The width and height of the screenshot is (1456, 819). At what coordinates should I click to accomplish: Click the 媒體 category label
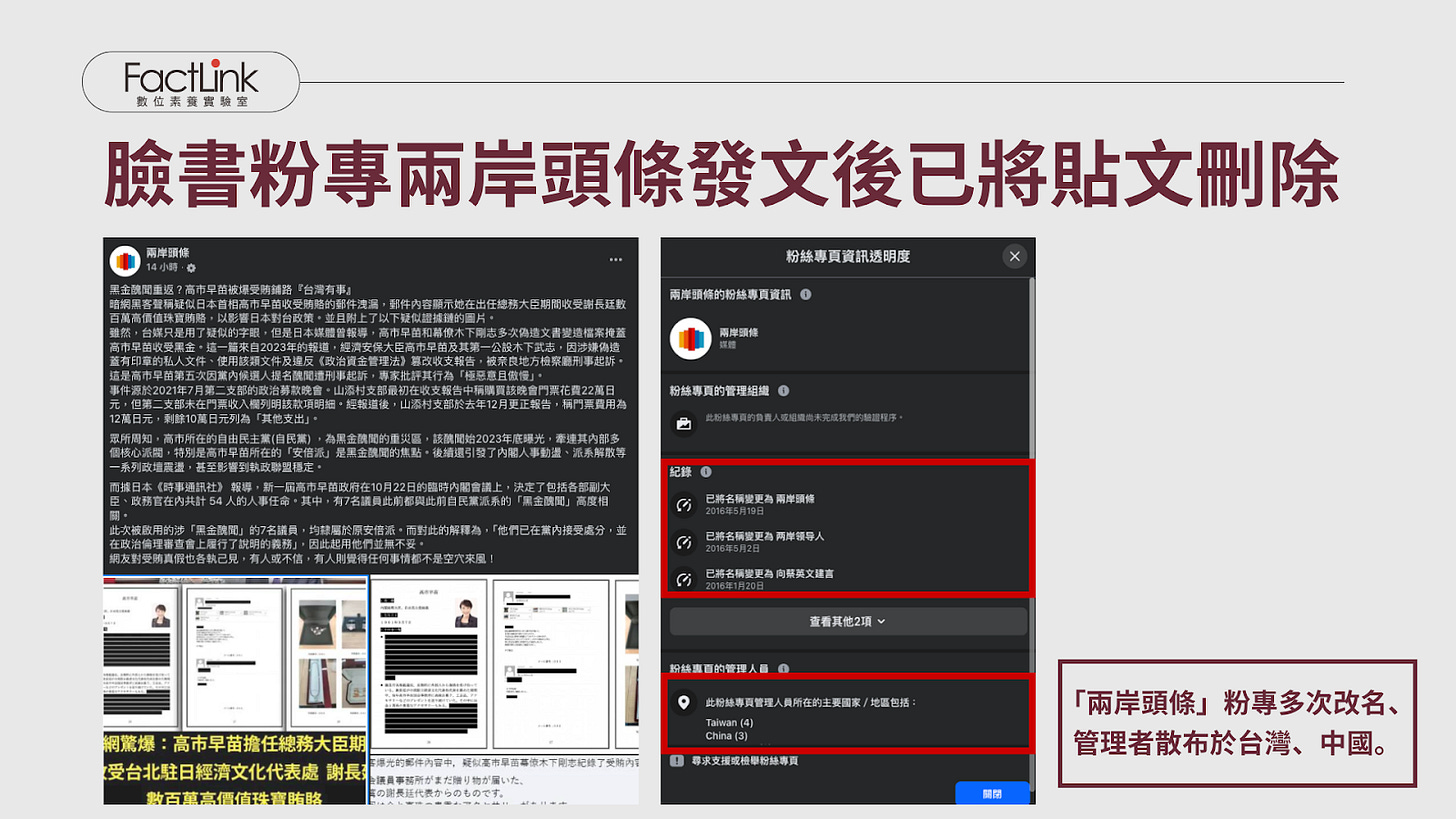click(x=728, y=345)
